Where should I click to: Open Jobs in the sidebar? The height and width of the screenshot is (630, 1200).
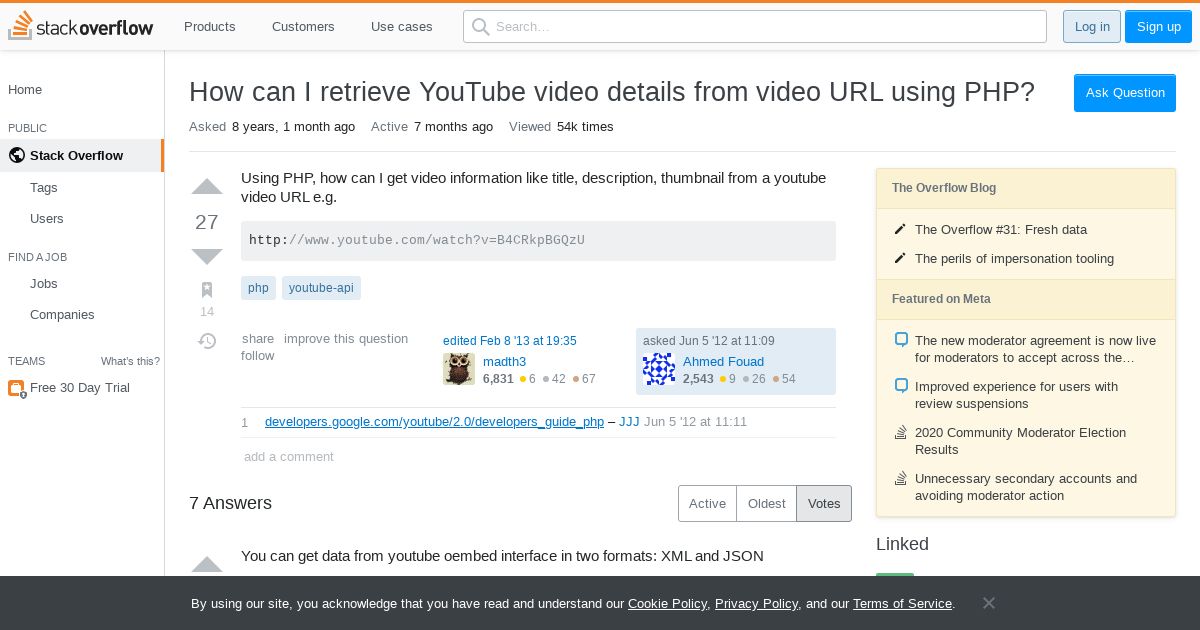44,283
